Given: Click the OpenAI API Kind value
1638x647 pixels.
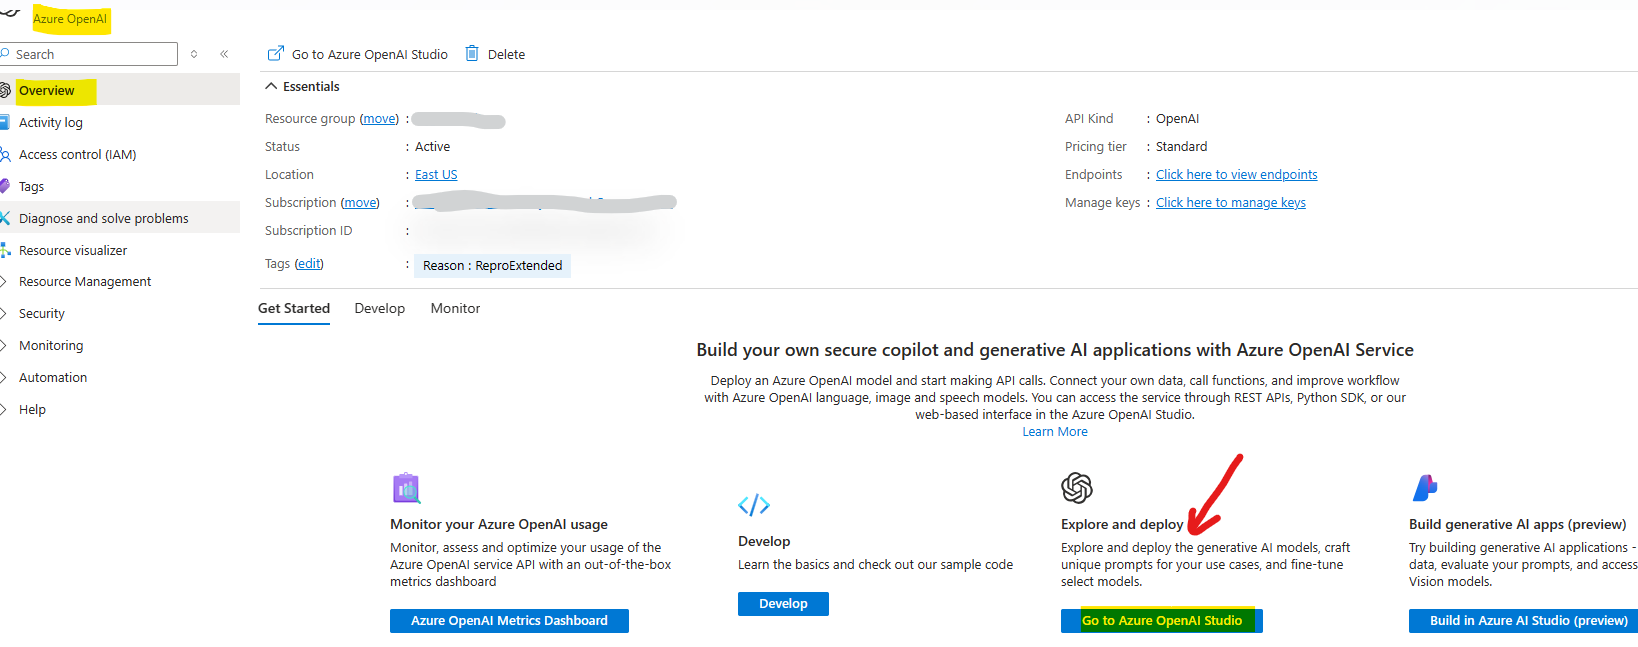Looking at the screenshot, I should click(1177, 118).
